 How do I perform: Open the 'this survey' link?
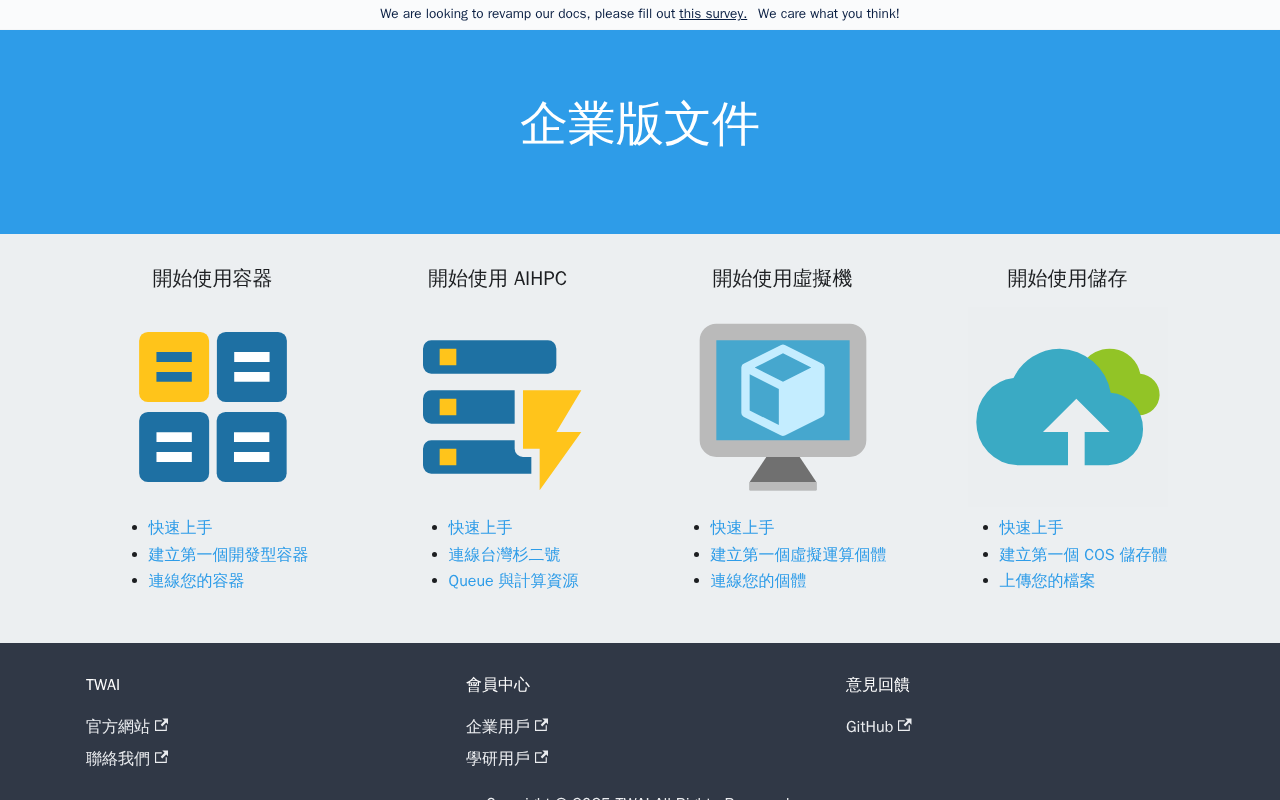(713, 14)
